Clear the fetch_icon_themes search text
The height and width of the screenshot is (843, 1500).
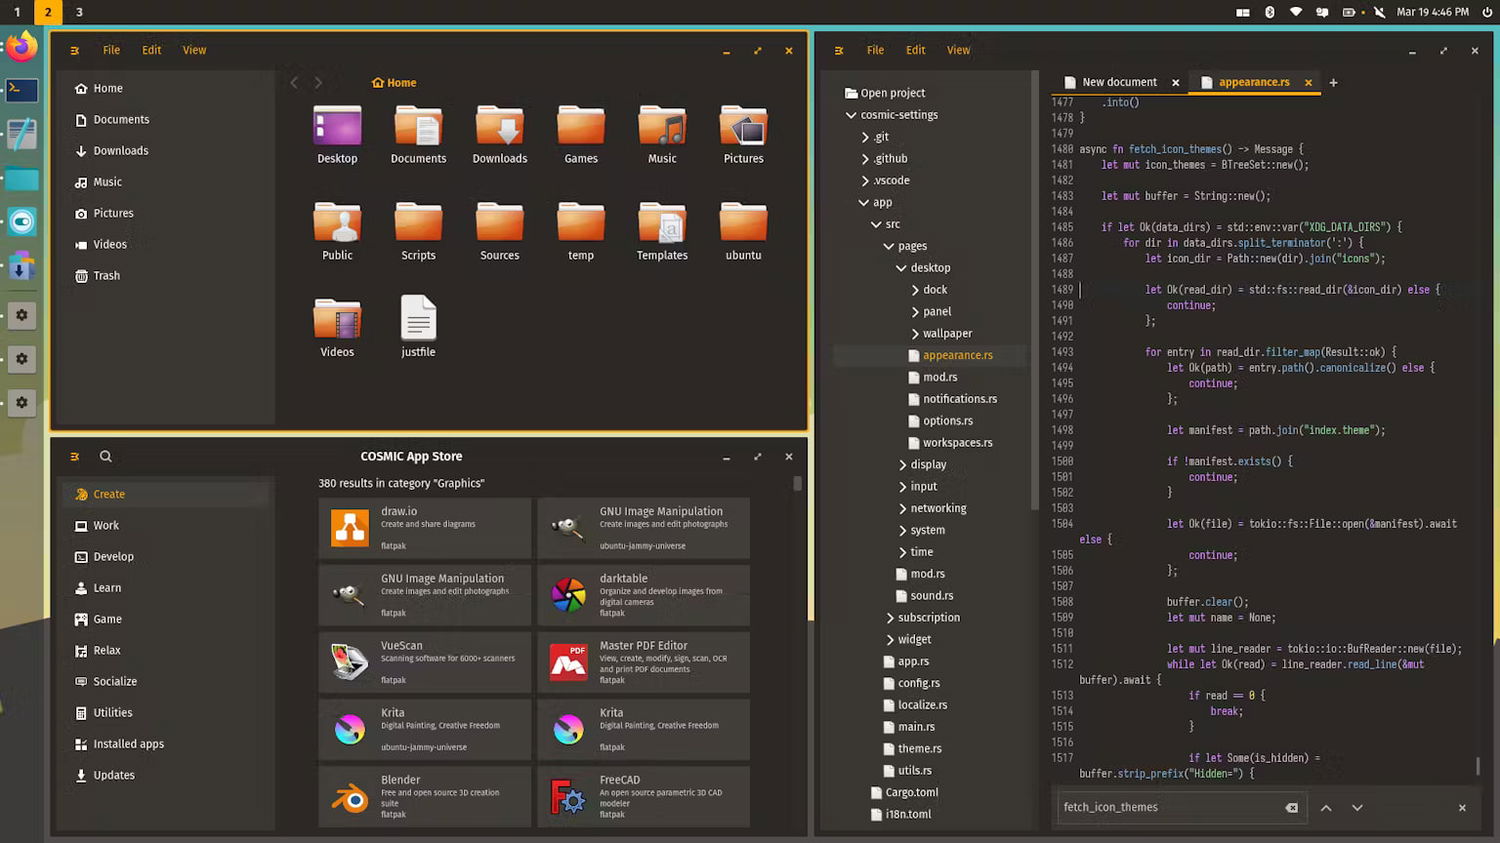point(1291,808)
